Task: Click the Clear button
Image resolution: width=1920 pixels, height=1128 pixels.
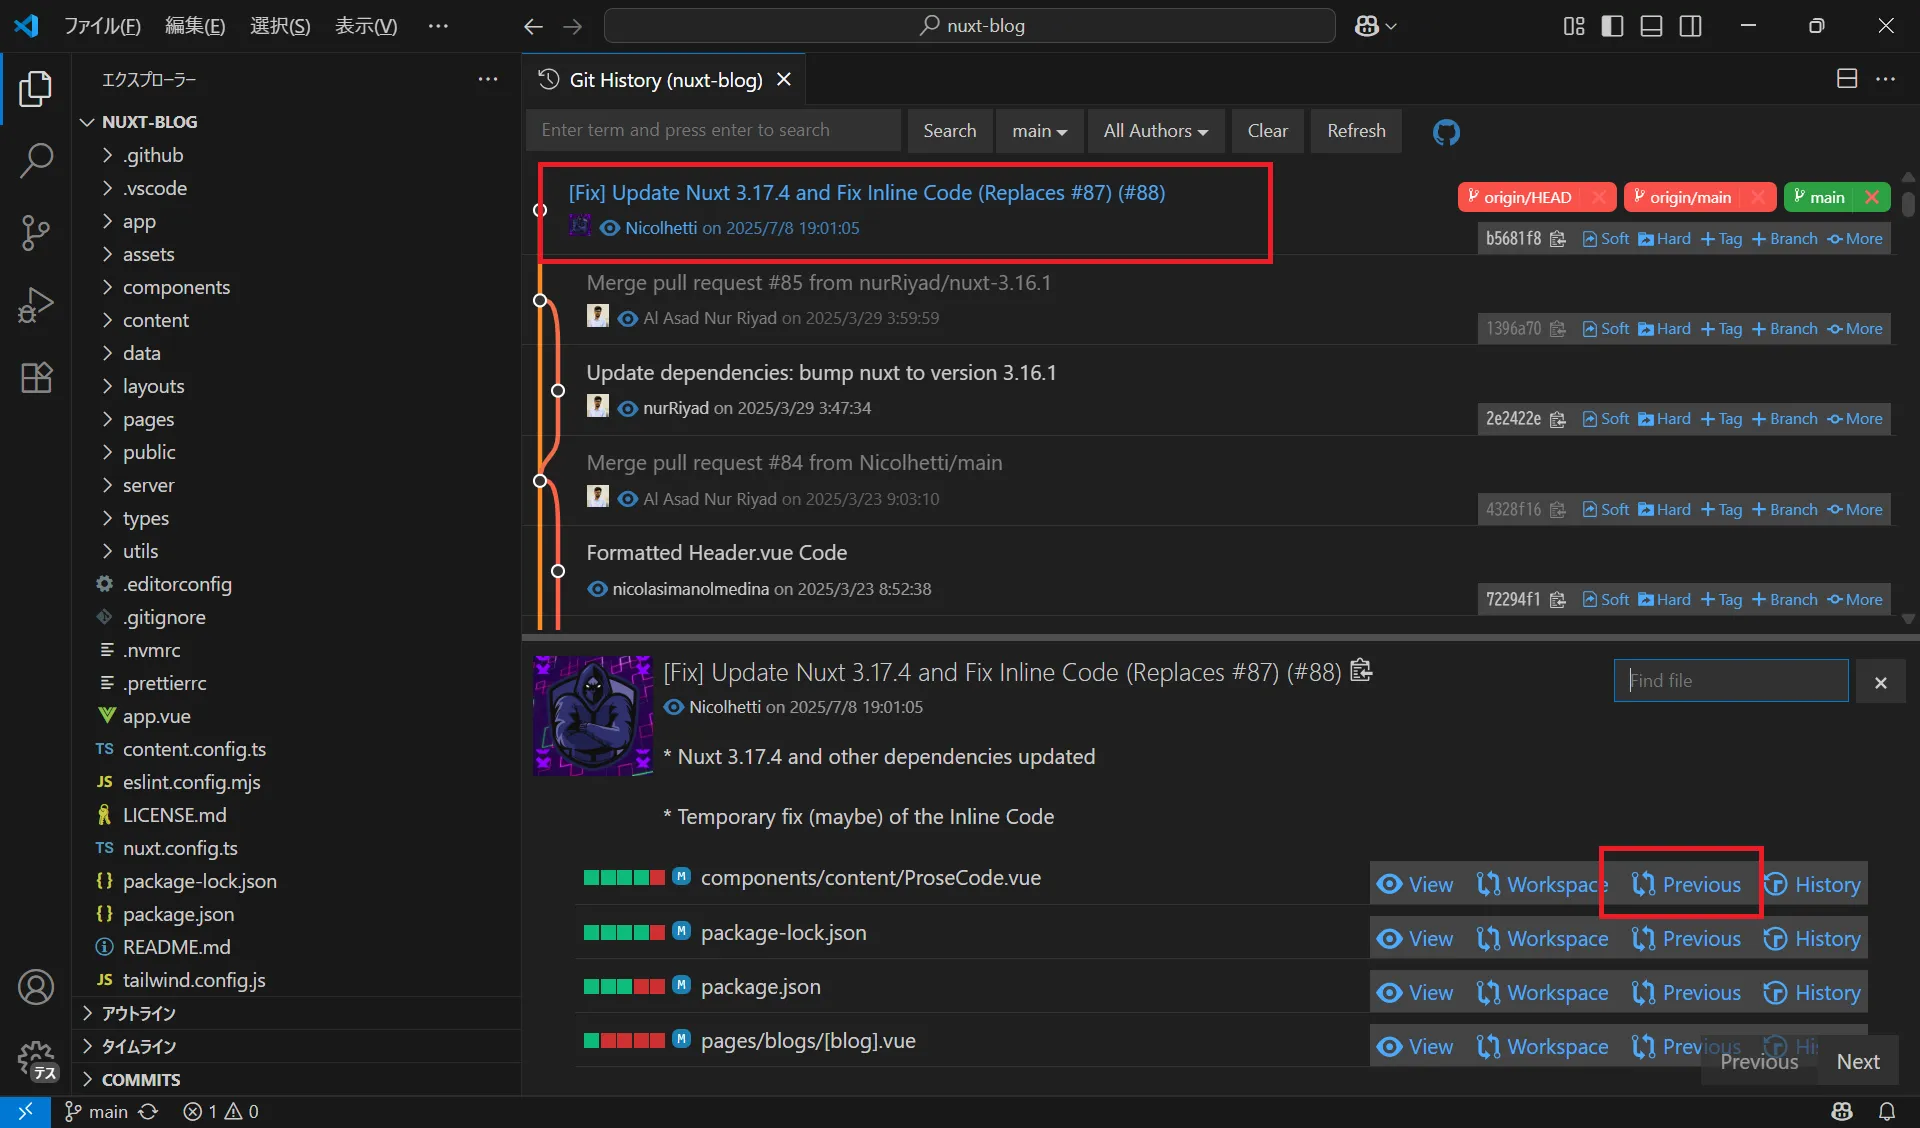Action: coord(1267,131)
